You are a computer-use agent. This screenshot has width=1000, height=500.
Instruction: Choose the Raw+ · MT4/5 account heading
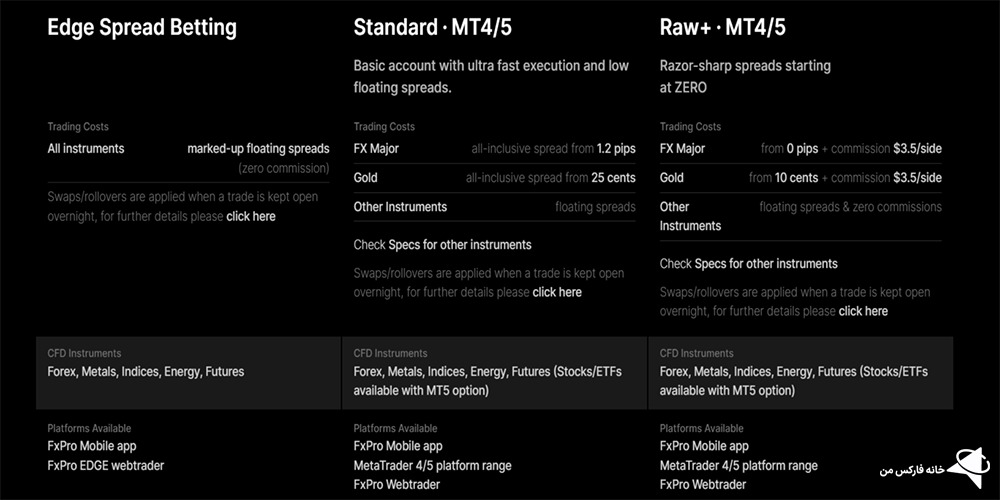(723, 27)
